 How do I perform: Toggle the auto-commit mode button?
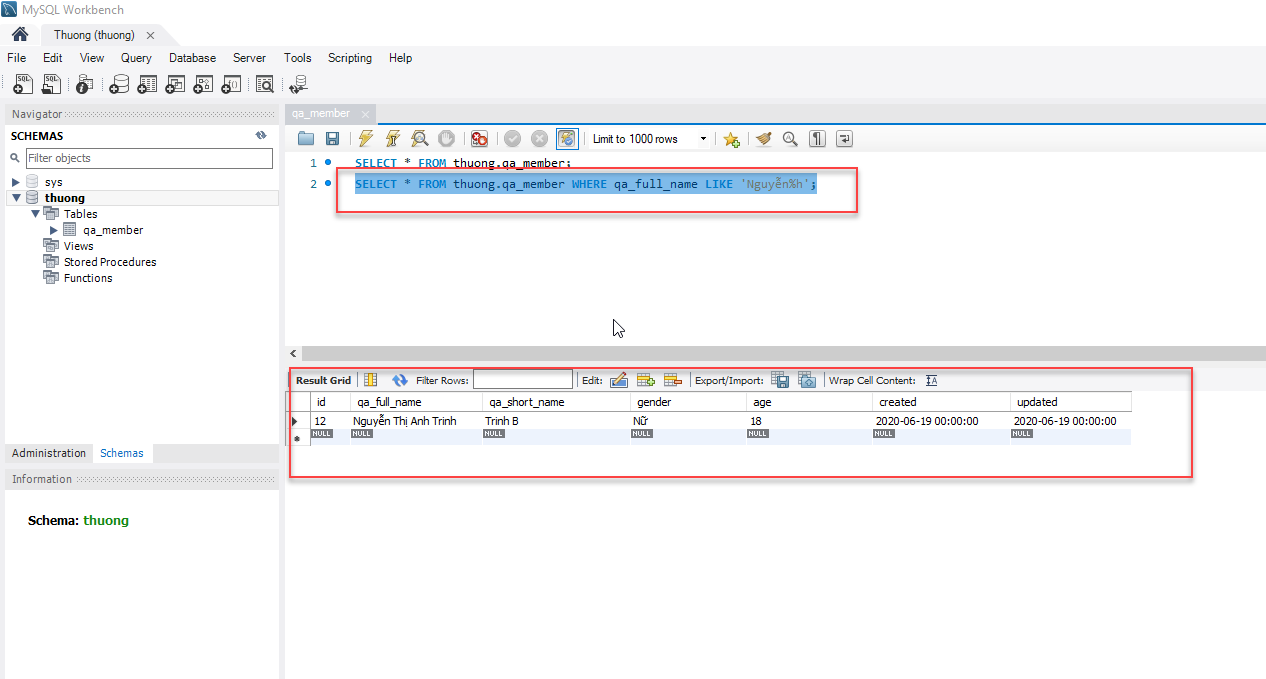coord(567,139)
